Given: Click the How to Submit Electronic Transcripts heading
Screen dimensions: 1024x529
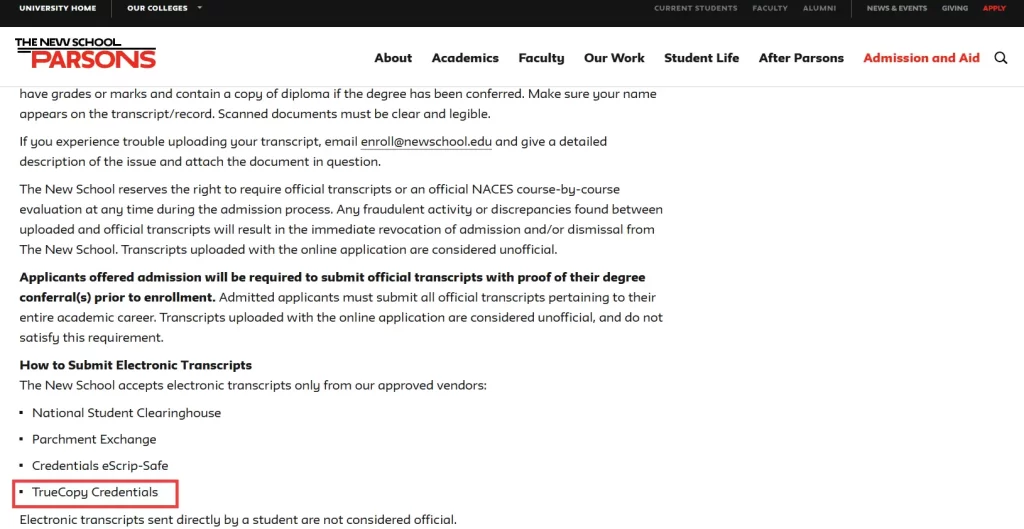Looking at the screenshot, I should (x=136, y=365).
